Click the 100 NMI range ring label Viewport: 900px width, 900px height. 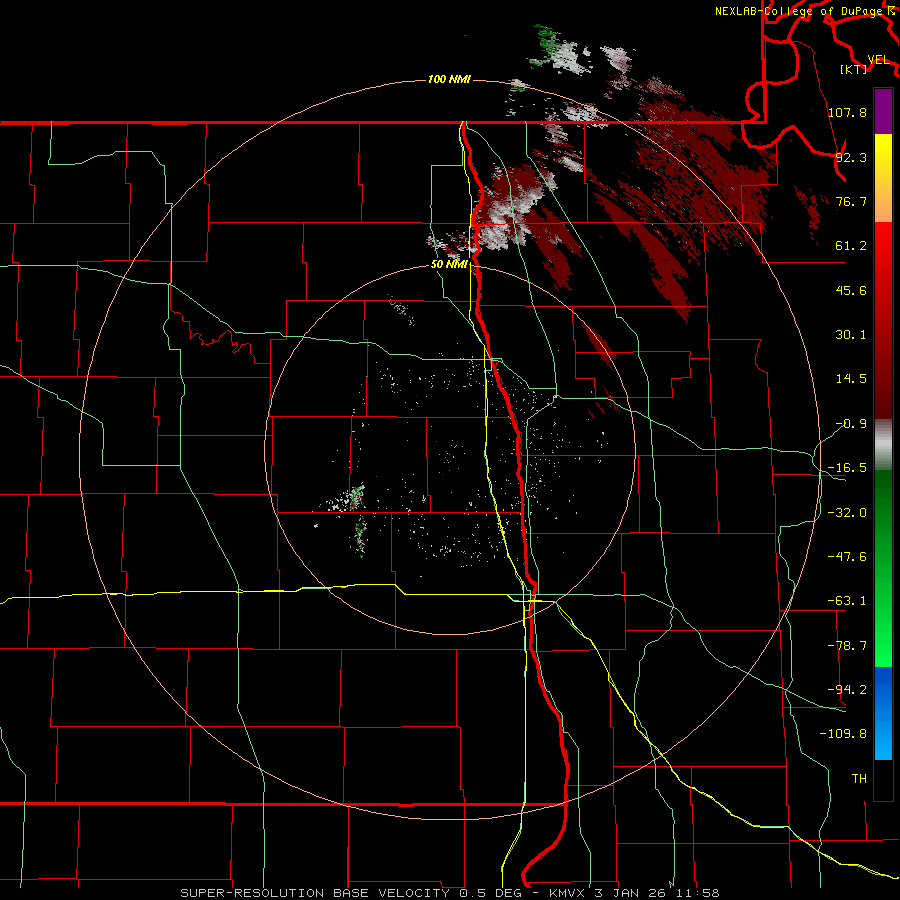click(x=449, y=79)
